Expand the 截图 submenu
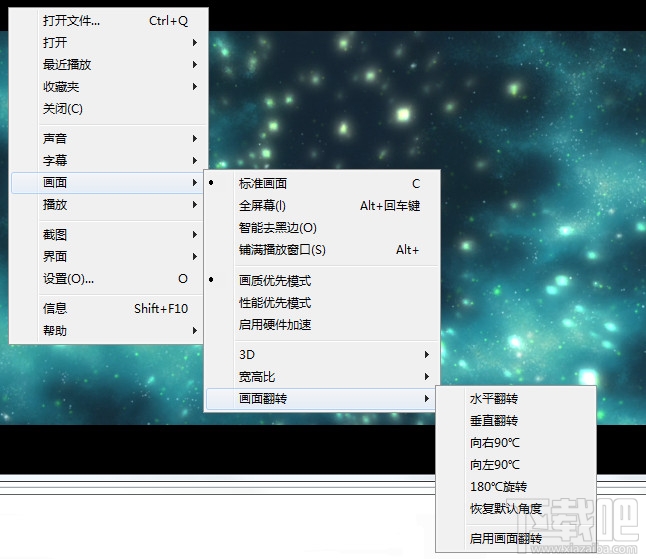 108,234
